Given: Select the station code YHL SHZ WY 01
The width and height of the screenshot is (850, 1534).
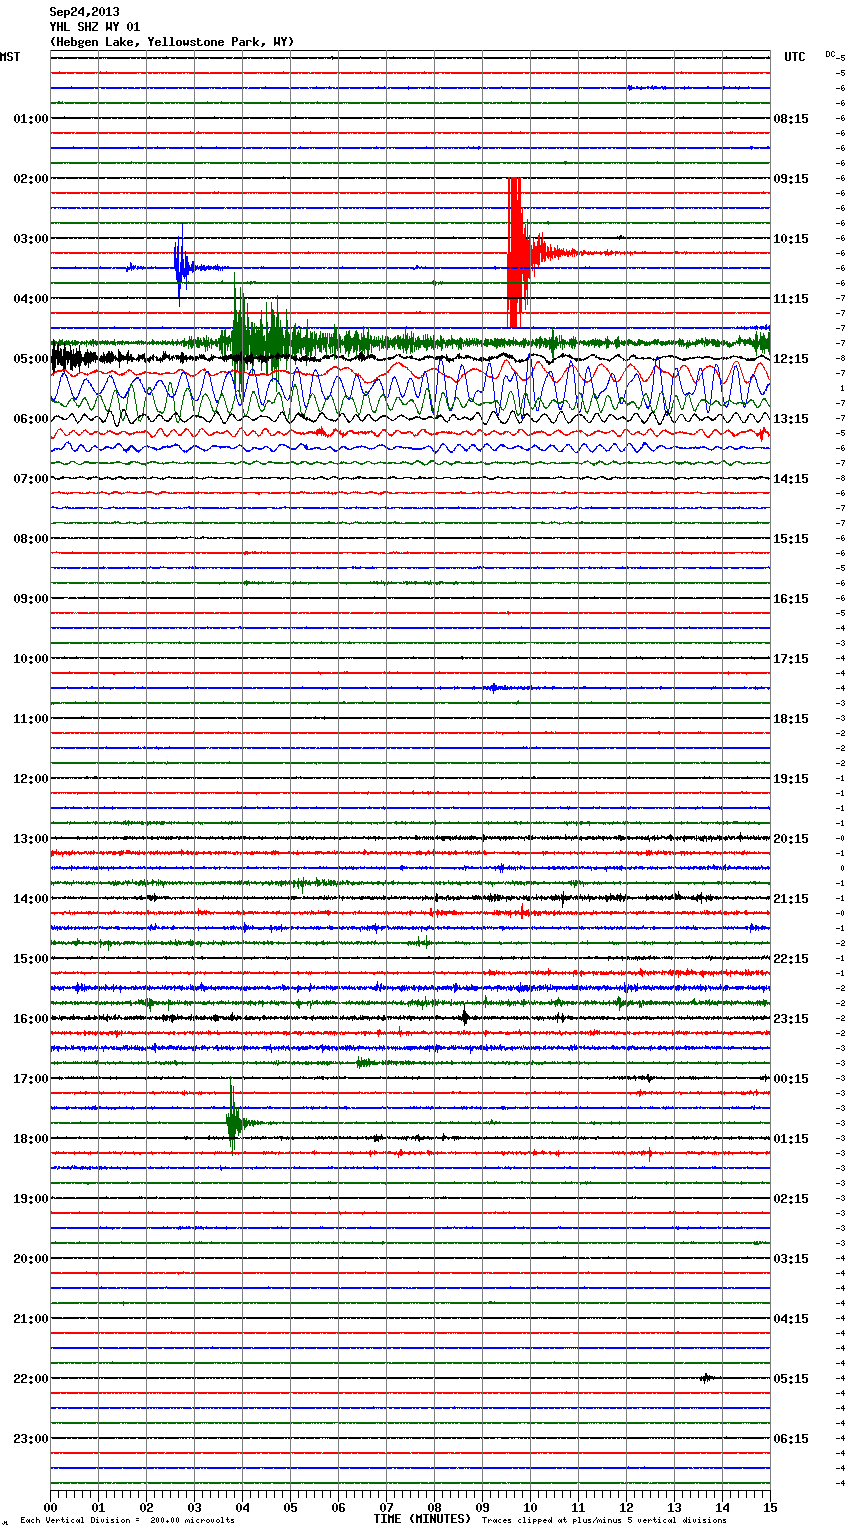Looking at the screenshot, I should click(95, 27).
